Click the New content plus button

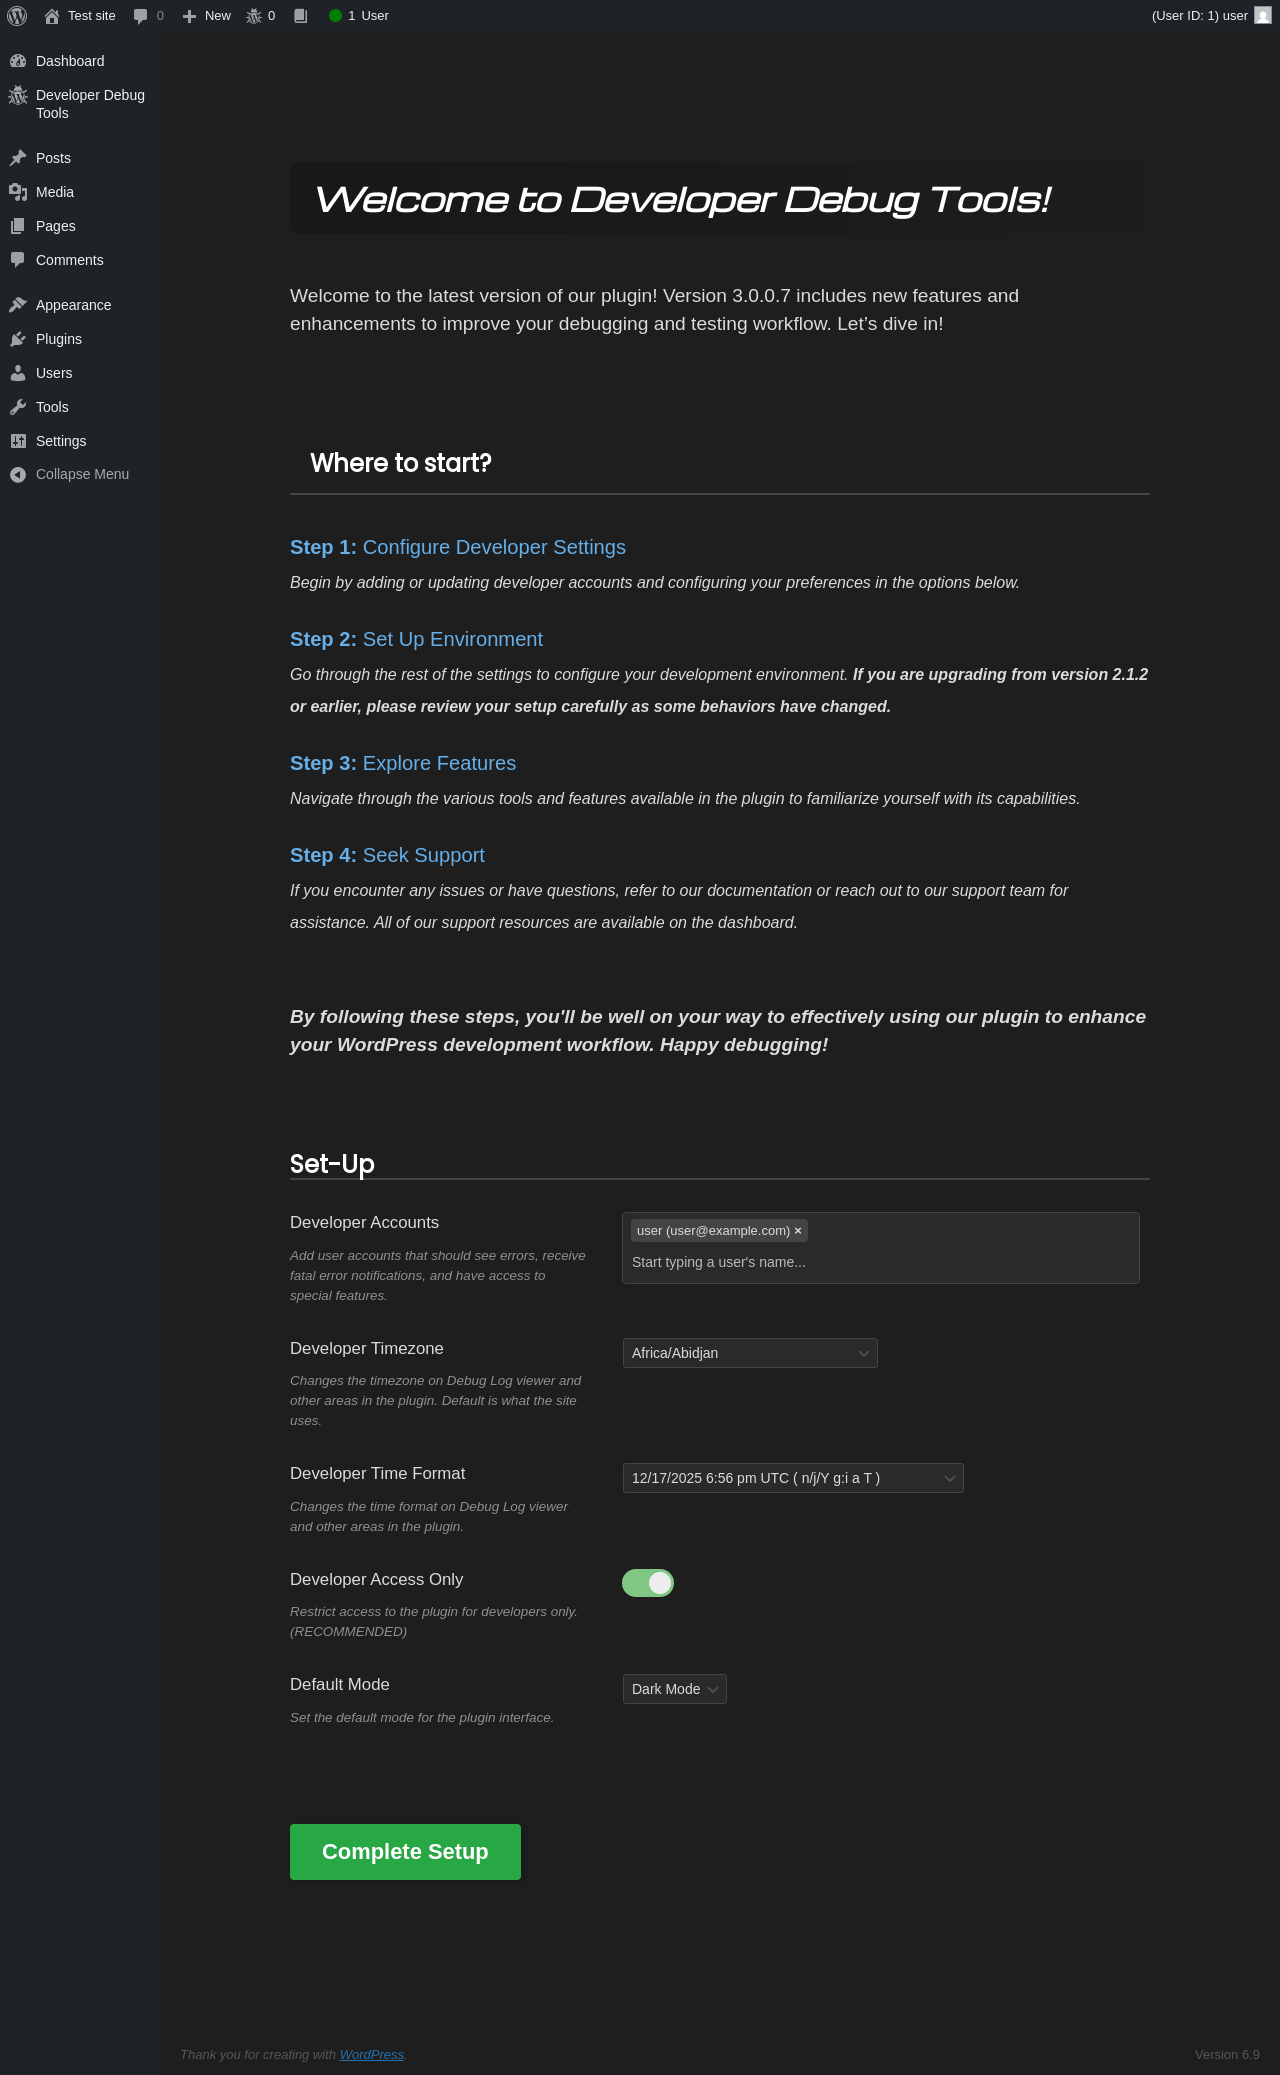pyautogui.click(x=207, y=16)
